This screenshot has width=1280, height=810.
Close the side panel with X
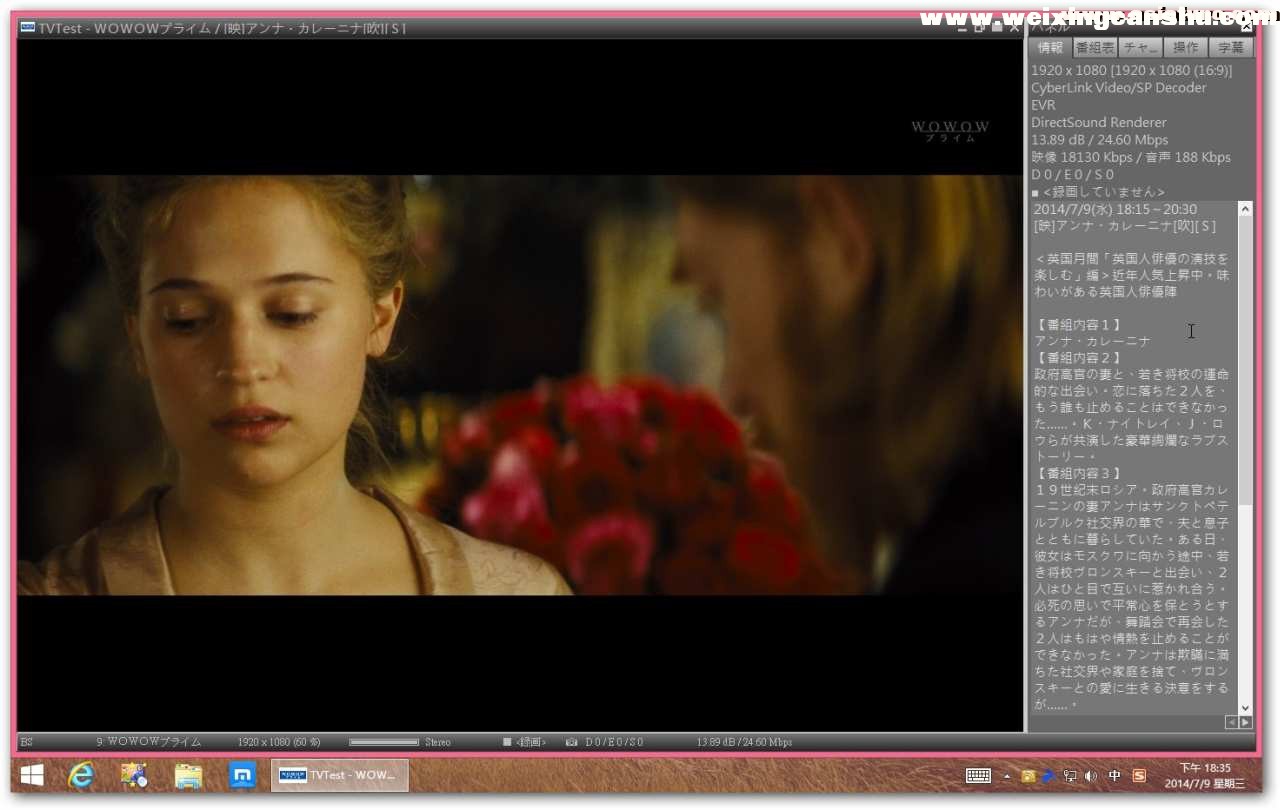1246,28
